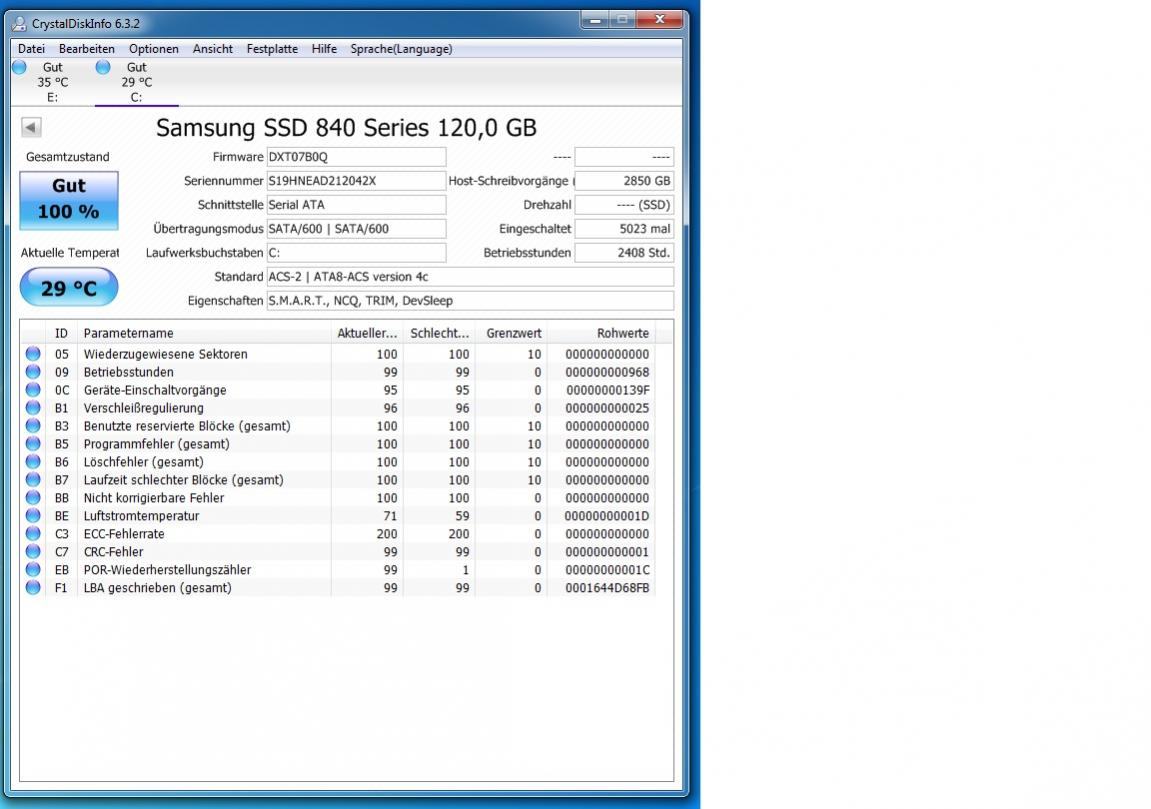
Task: Select the Wiederzugewiesene Sektoren row text
Action: pyautogui.click(x=165, y=354)
